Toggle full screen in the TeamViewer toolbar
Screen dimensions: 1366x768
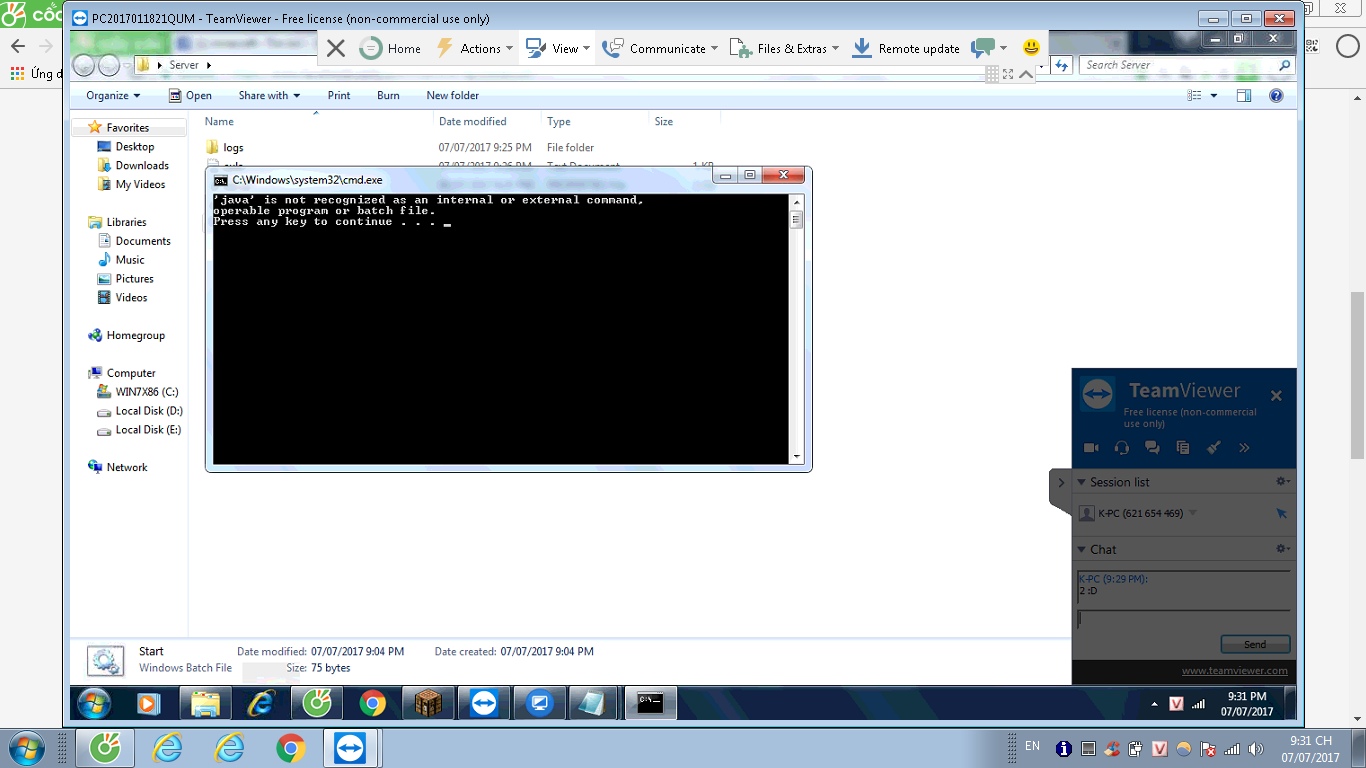(x=1008, y=74)
